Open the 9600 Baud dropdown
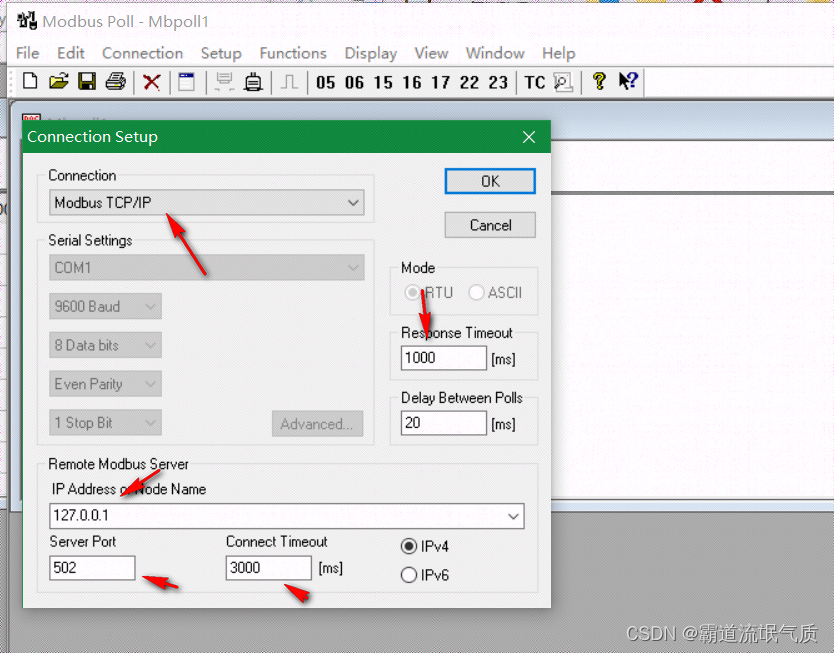This screenshot has width=834, height=653. coord(105,306)
